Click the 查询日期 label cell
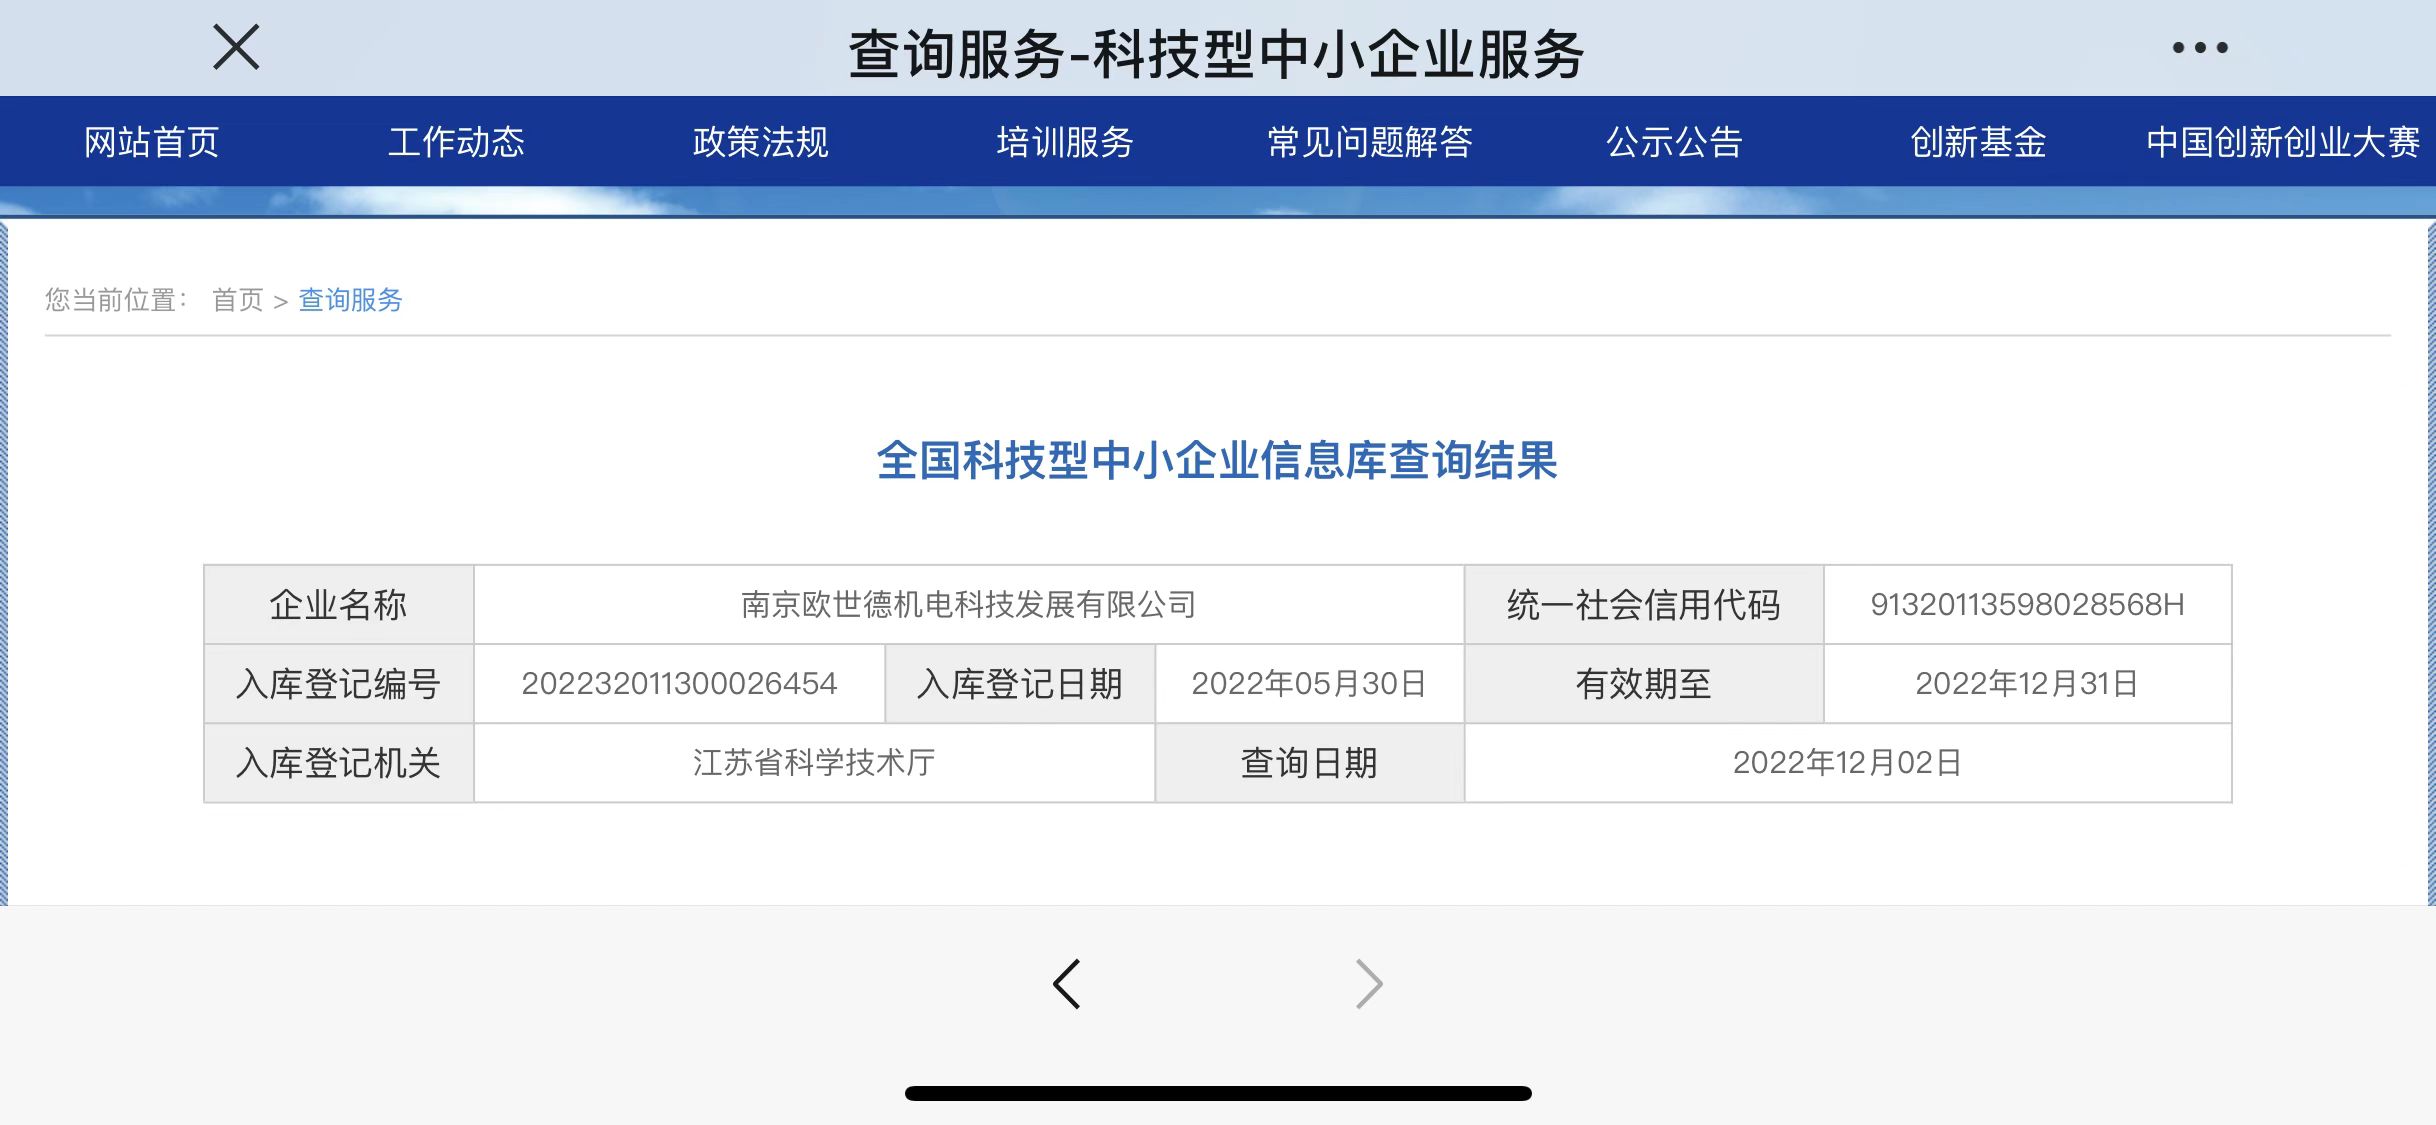This screenshot has height=1125, width=2436. coord(1309,763)
